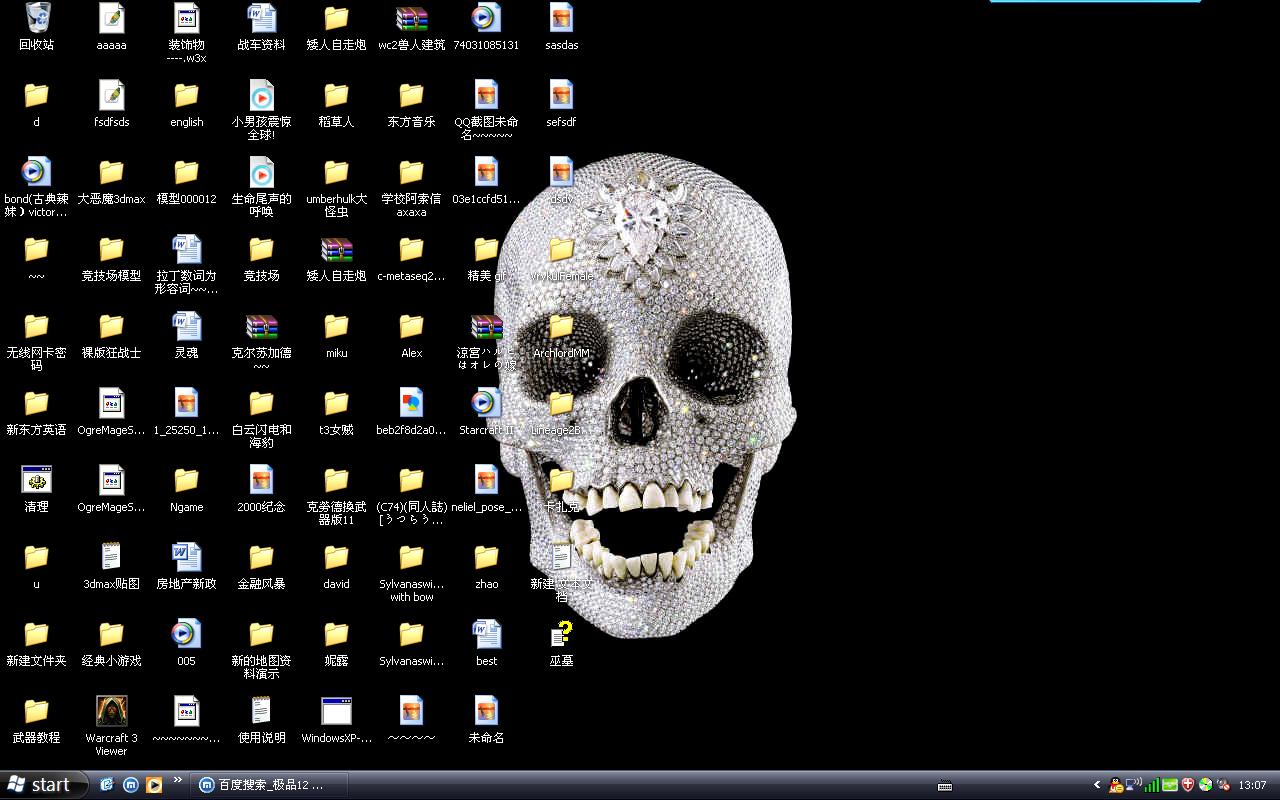Select the english folder
The height and width of the screenshot is (800, 1280).
click(187, 95)
